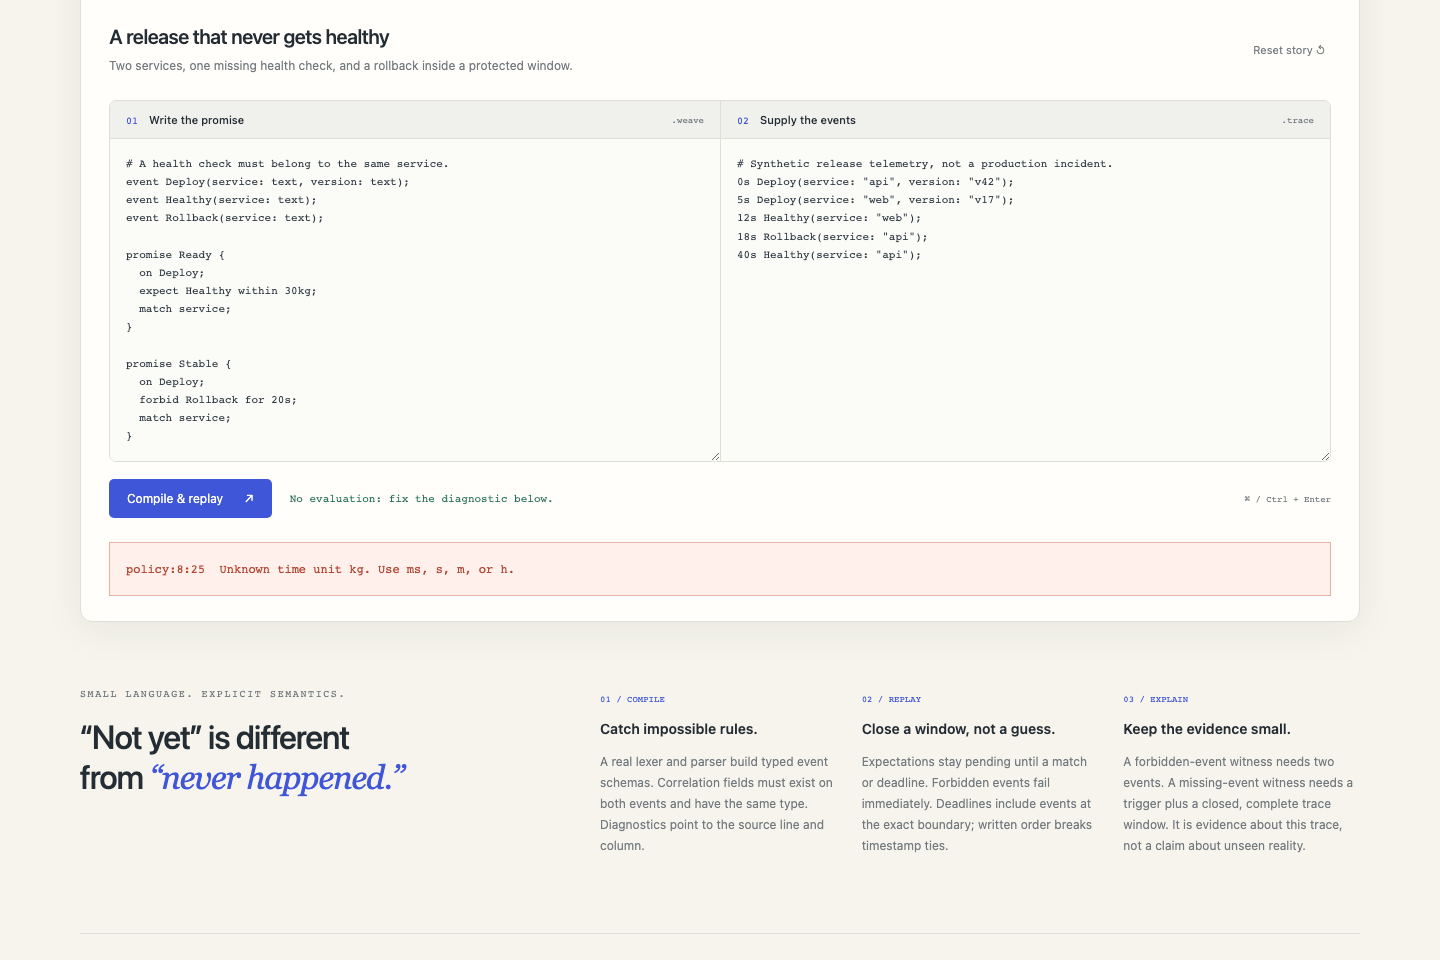Grab the resize handle of the events editor
This screenshot has height=960, width=1440.
click(x=1325, y=456)
